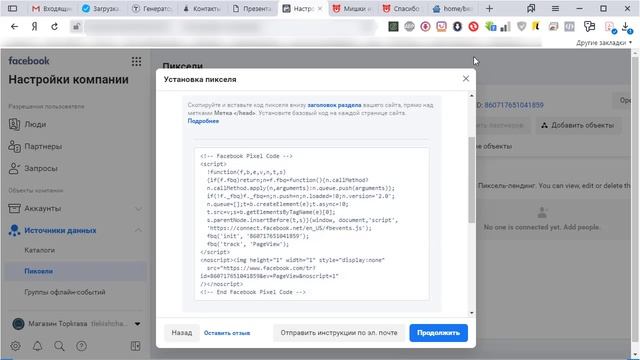Image resolution: width=640 pixels, height=360 pixels.
Task: Click shield protection extension icon
Action: pos(522,27)
